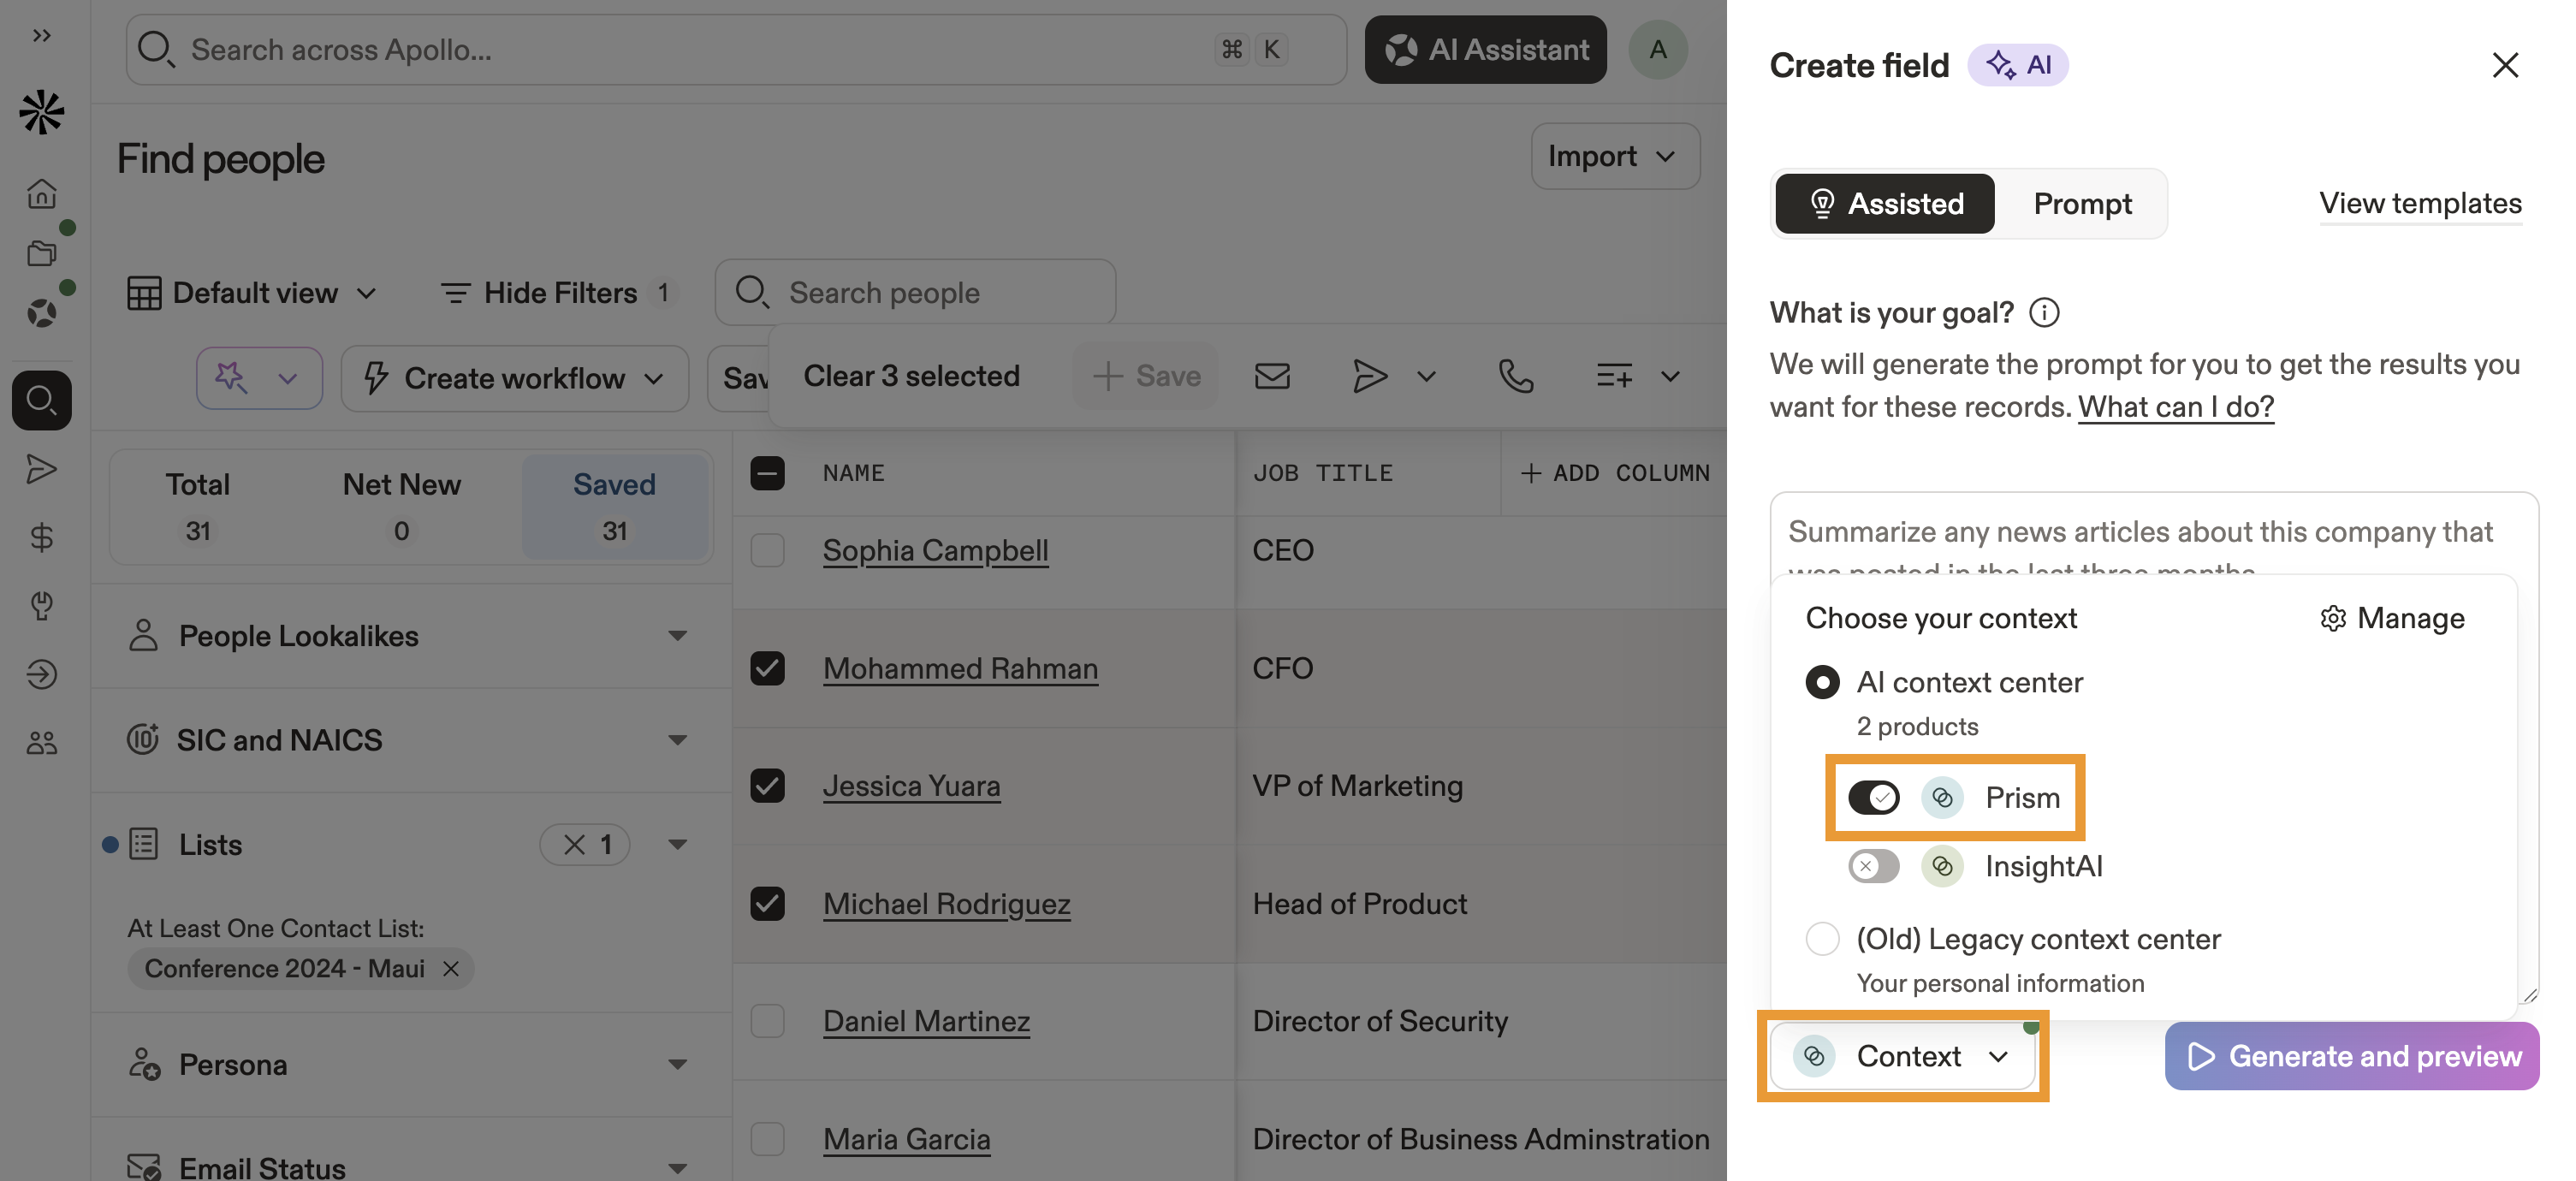Viewport: 2576px width, 1181px height.
Task: Click Generate and preview button
Action: coord(2352,1056)
